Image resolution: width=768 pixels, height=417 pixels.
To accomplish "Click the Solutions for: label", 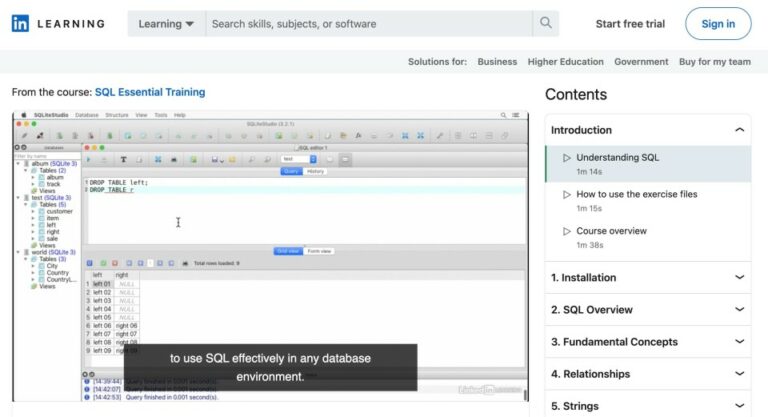I will (437, 62).
